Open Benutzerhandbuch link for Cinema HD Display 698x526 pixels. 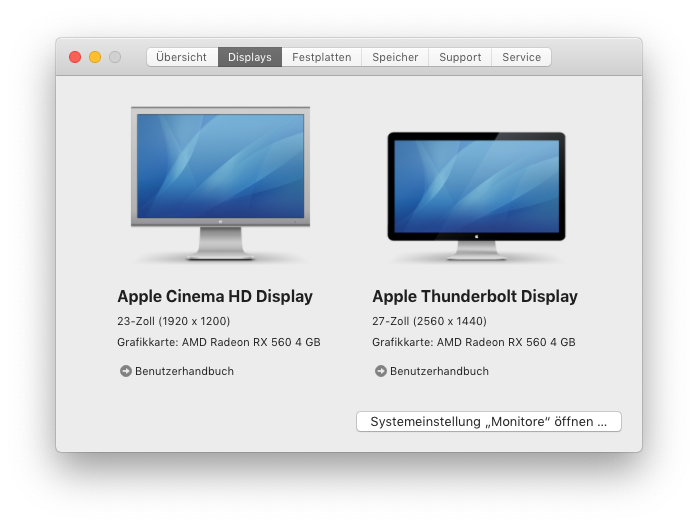click(x=184, y=371)
